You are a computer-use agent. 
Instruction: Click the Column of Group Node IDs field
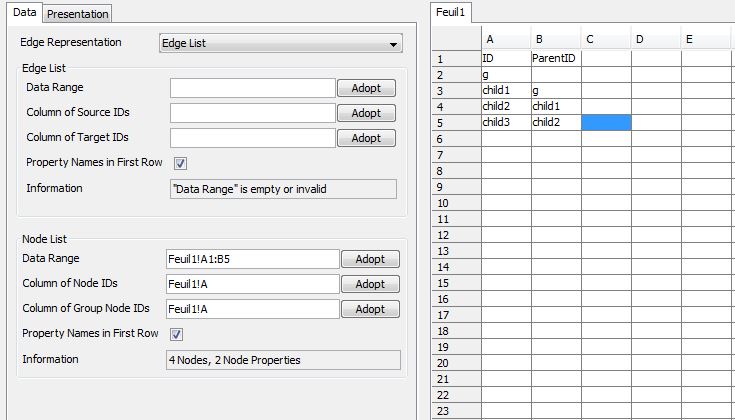click(x=252, y=309)
